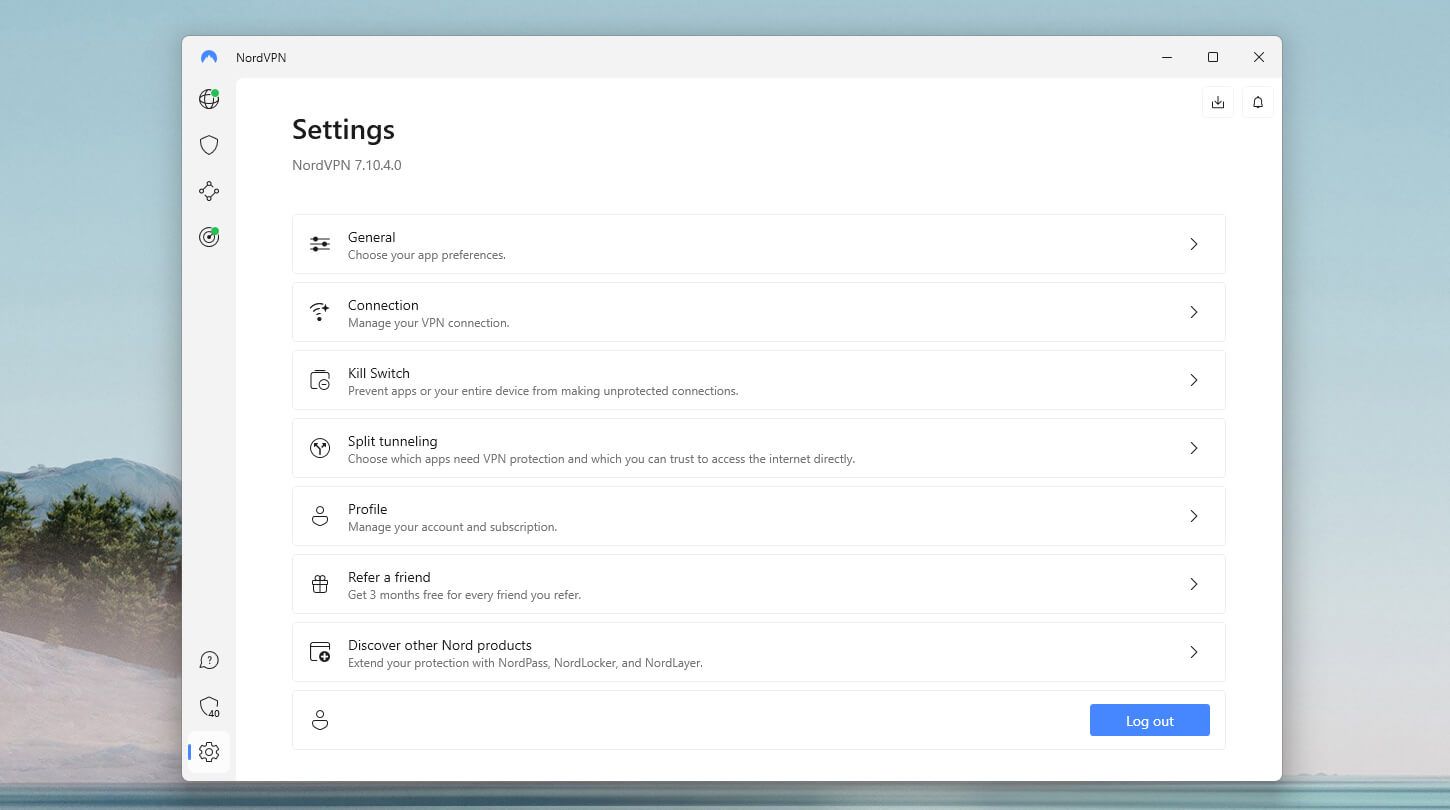
Task: Expand the Profile row chevron
Action: pos(1193,516)
